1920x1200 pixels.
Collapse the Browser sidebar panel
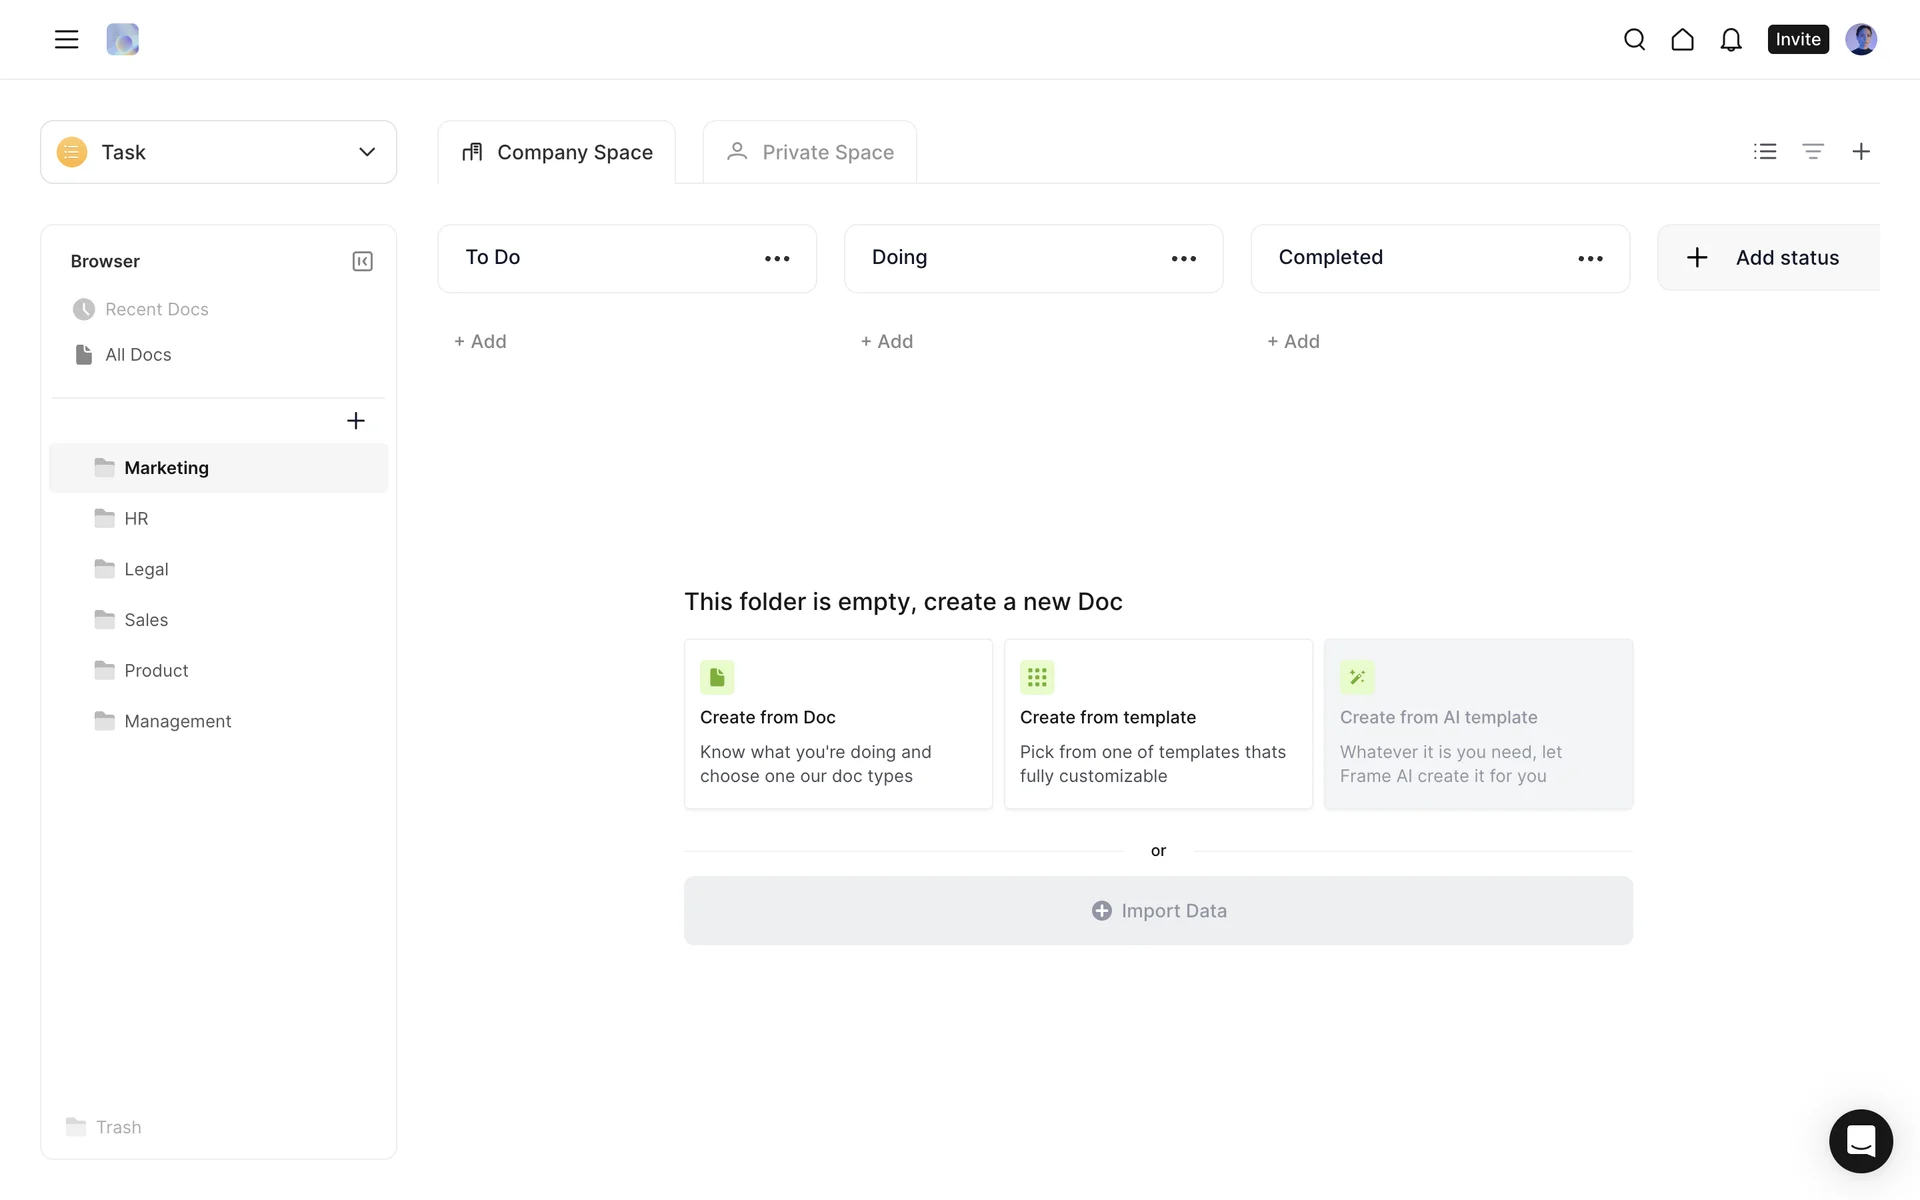click(x=362, y=261)
